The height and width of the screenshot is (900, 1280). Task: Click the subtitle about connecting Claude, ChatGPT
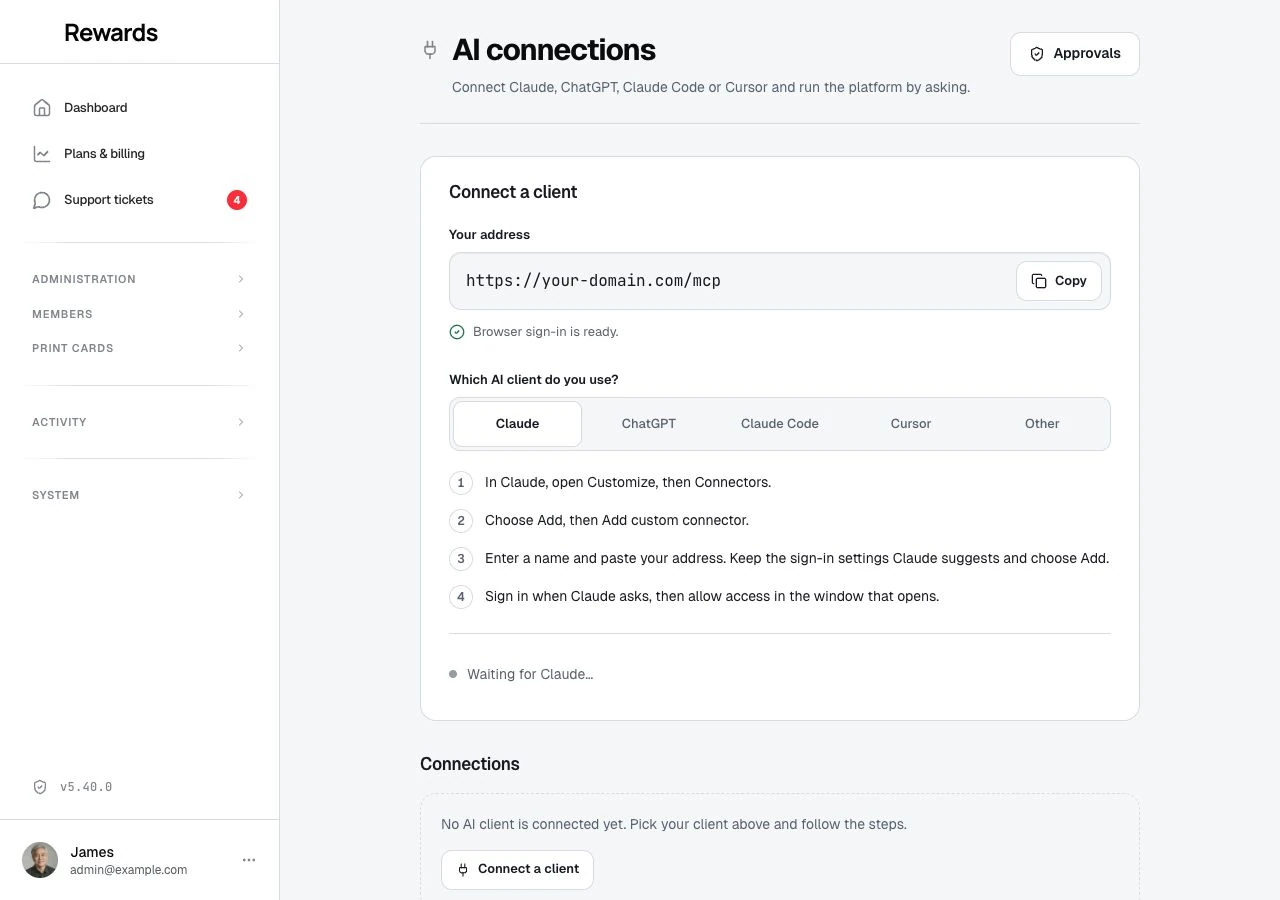[711, 87]
